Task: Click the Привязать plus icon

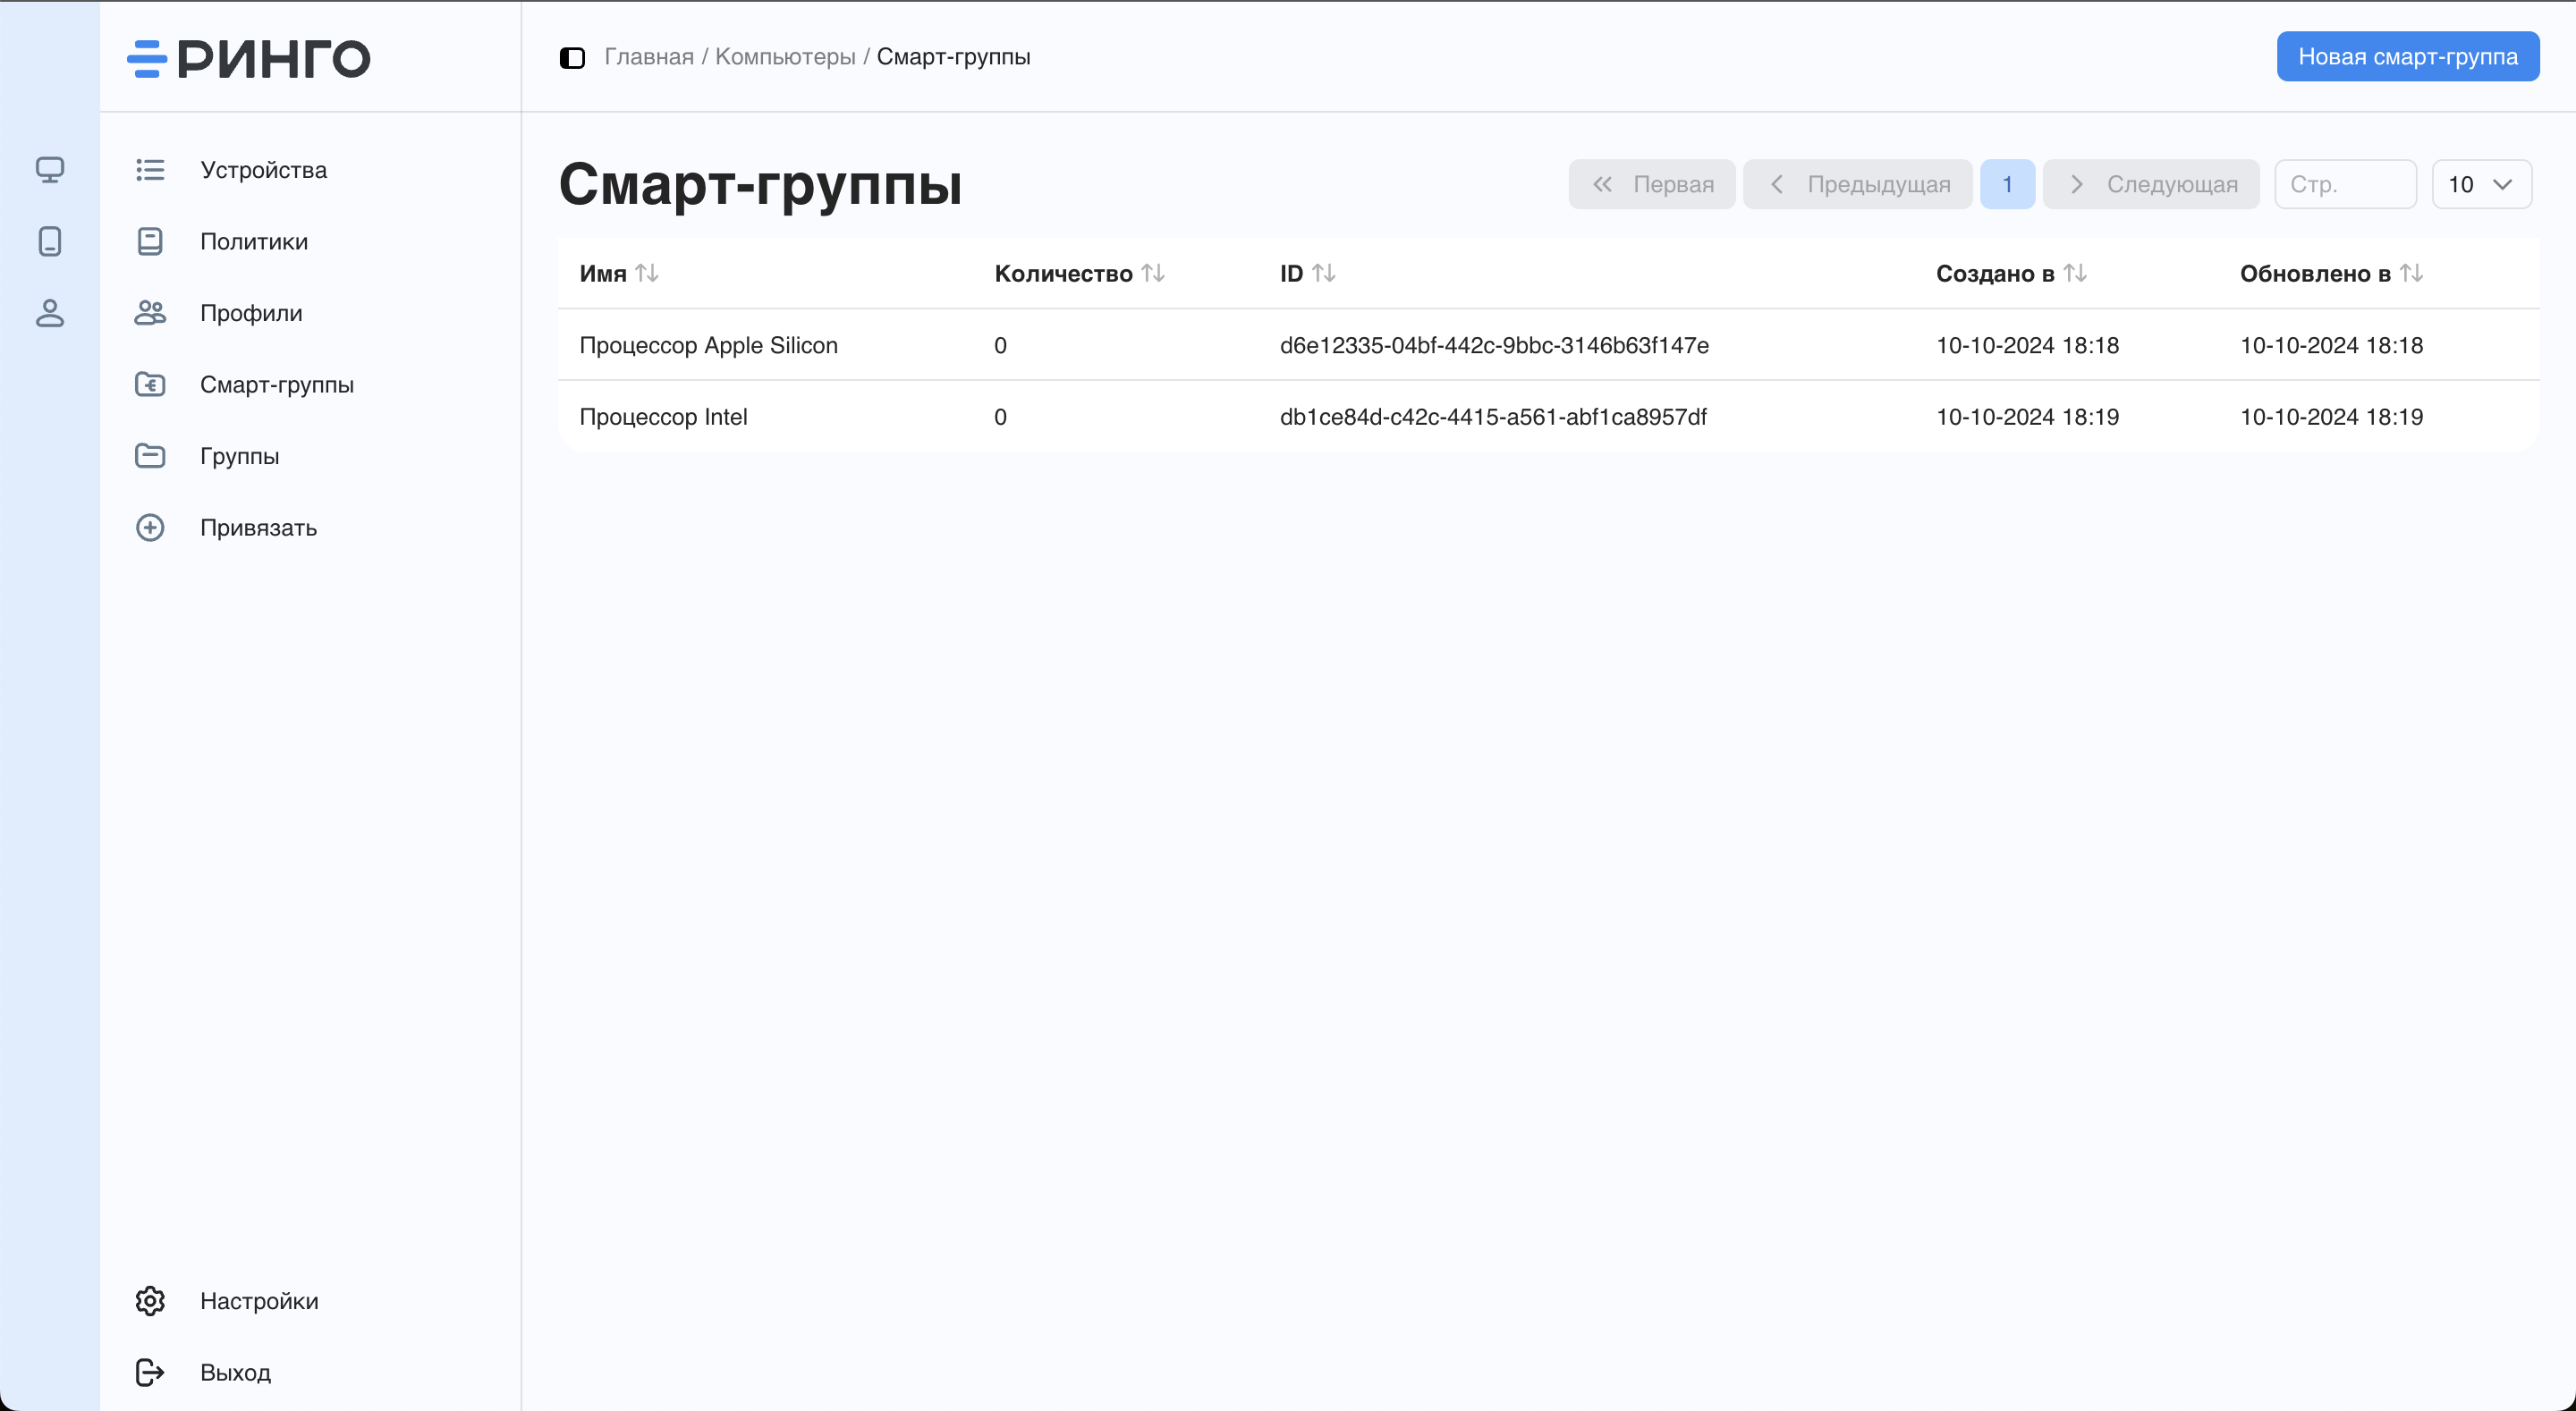Action: coord(149,527)
